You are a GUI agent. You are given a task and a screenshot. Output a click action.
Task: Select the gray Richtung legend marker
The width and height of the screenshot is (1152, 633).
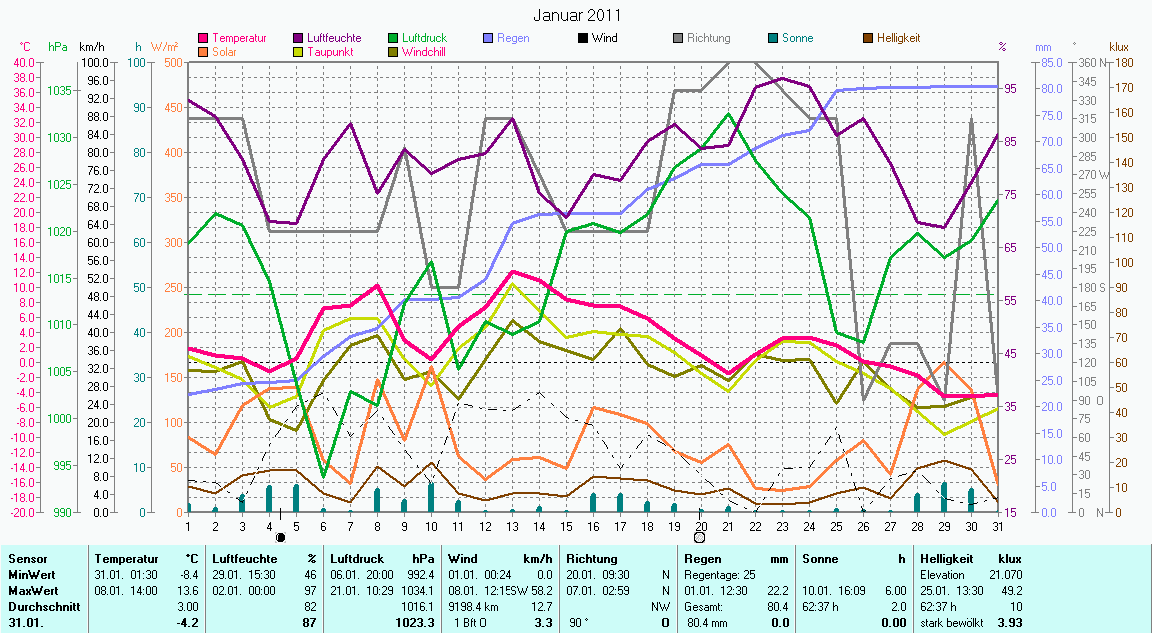[679, 39]
